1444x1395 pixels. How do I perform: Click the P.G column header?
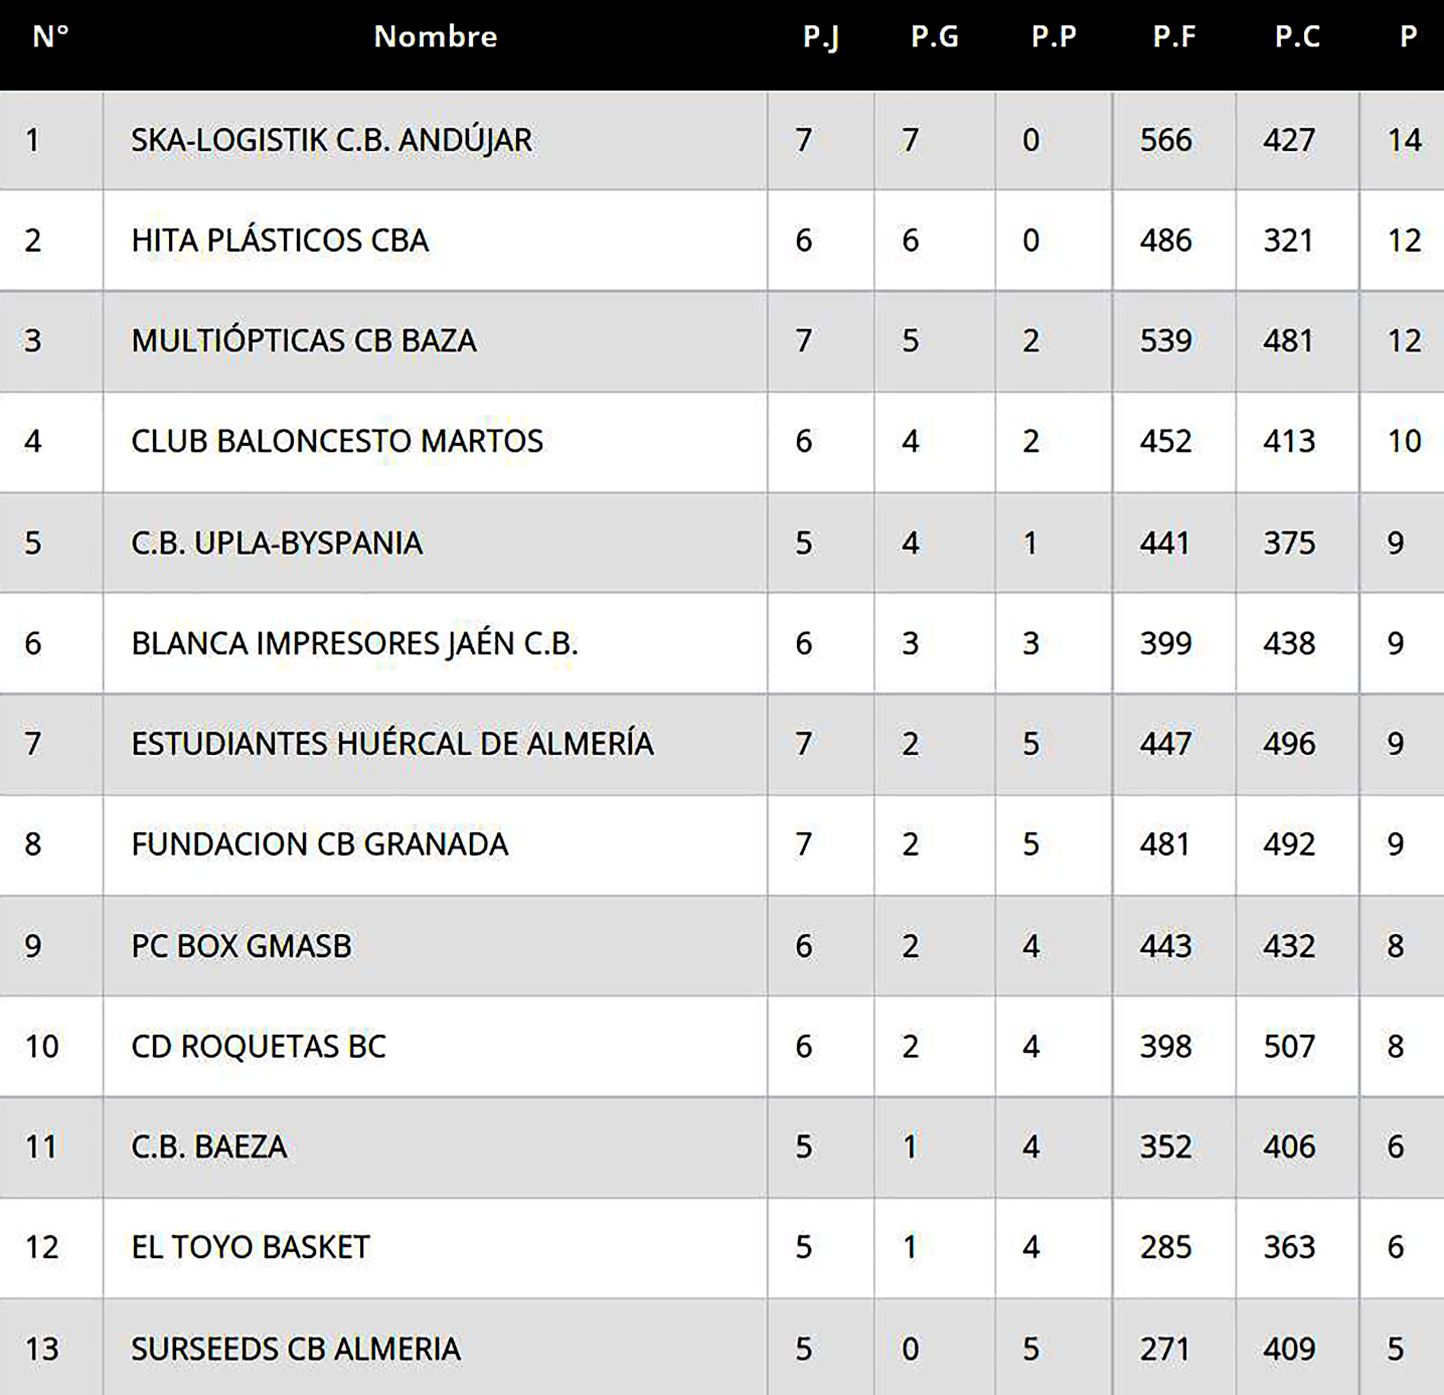(x=934, y=37)
